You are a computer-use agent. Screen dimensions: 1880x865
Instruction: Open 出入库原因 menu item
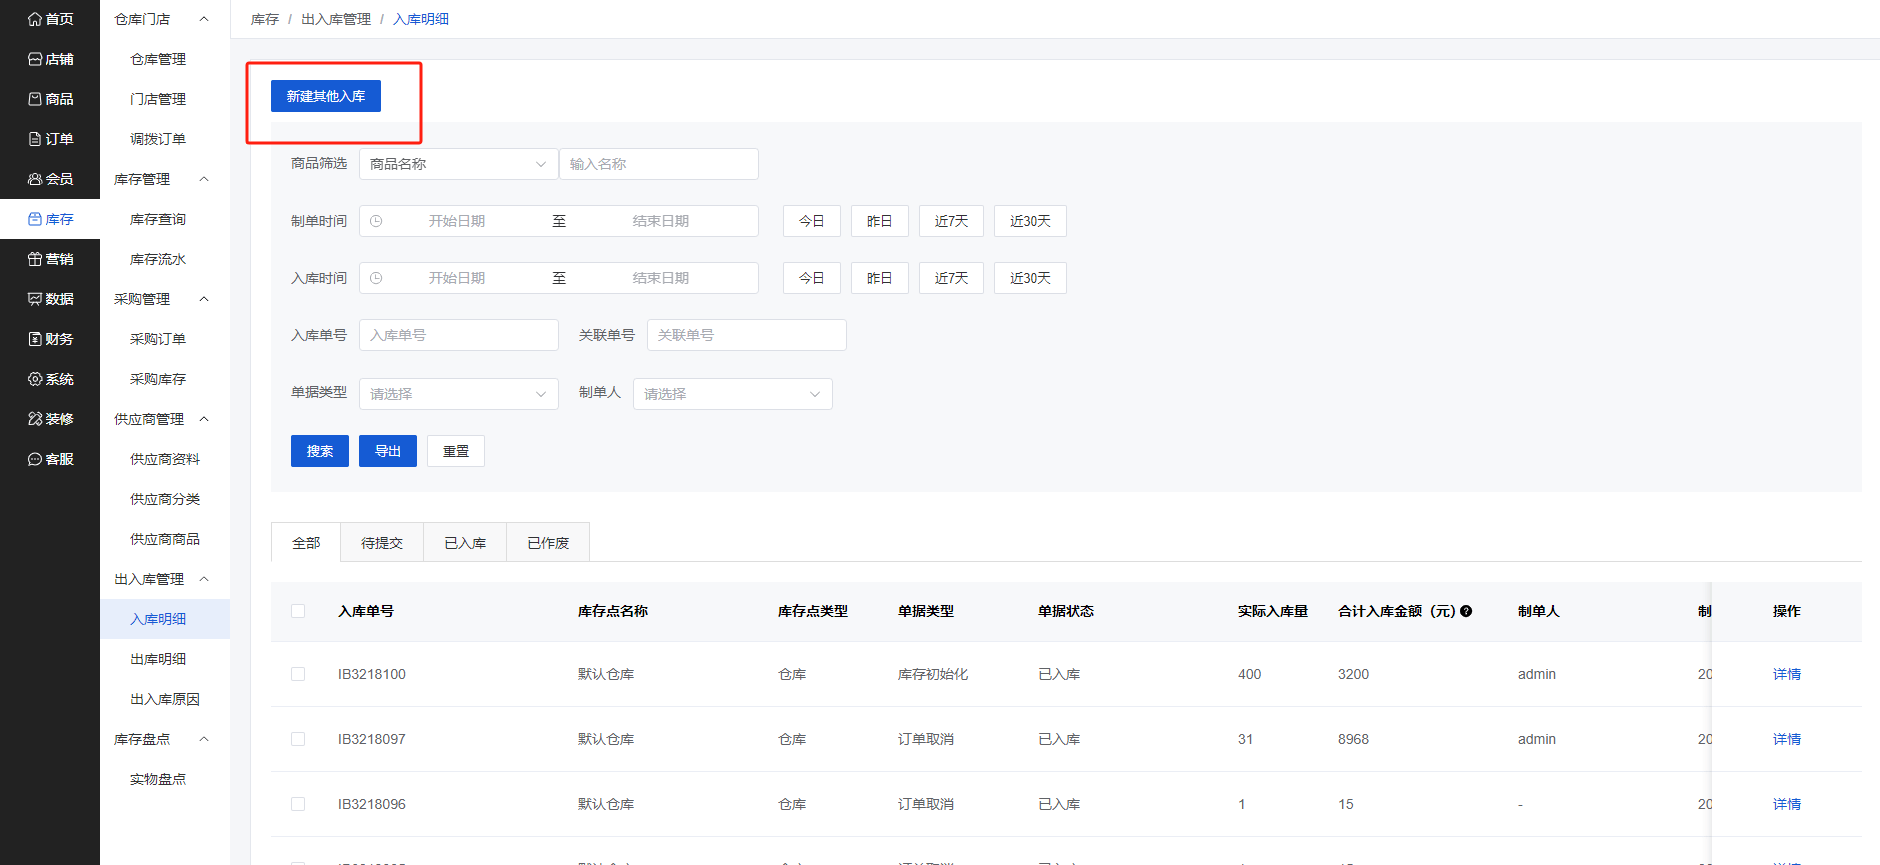tap(165, 699)
